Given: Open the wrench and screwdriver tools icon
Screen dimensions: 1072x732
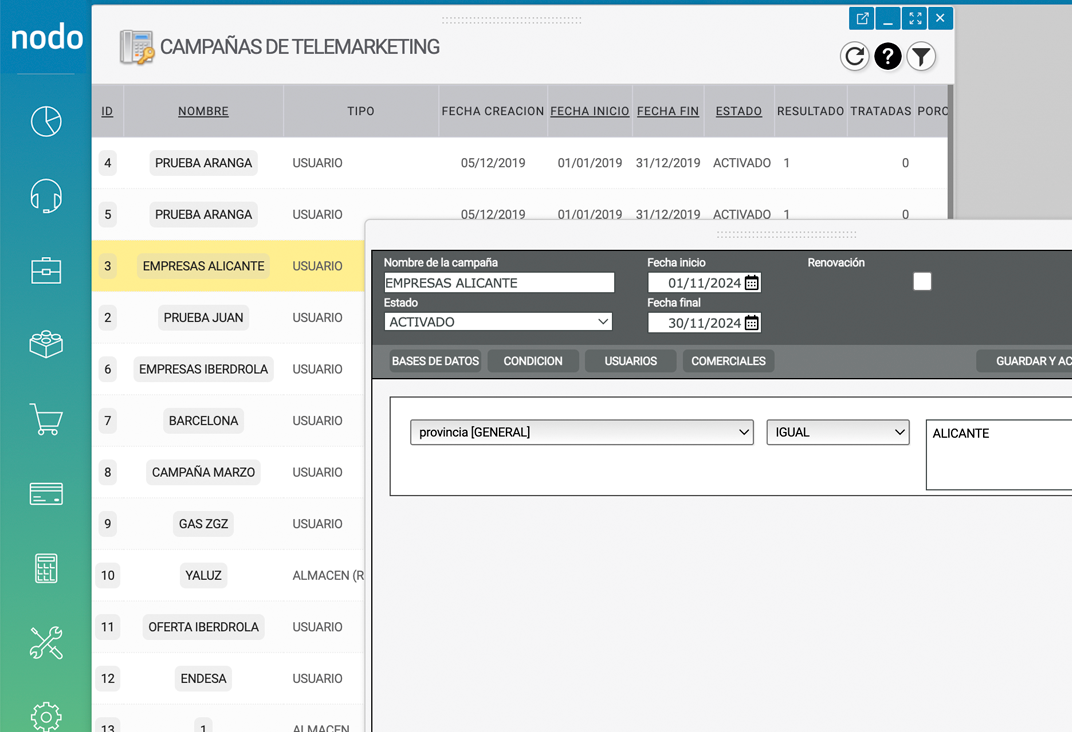Looking at the screenshot, I should click(x=46, y=642).
